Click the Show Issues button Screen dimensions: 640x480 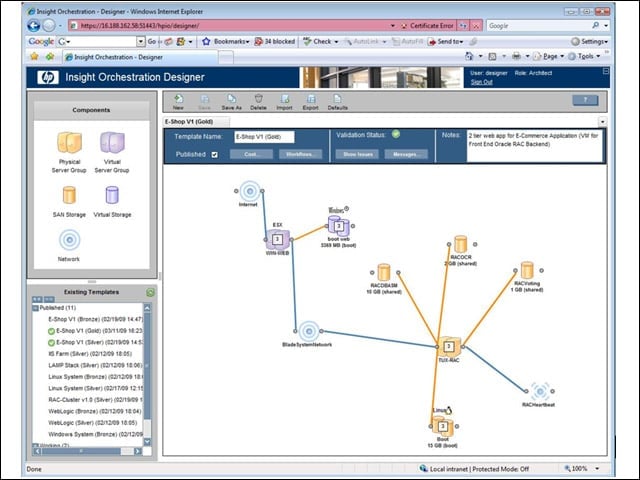click(x=357, y=154)
